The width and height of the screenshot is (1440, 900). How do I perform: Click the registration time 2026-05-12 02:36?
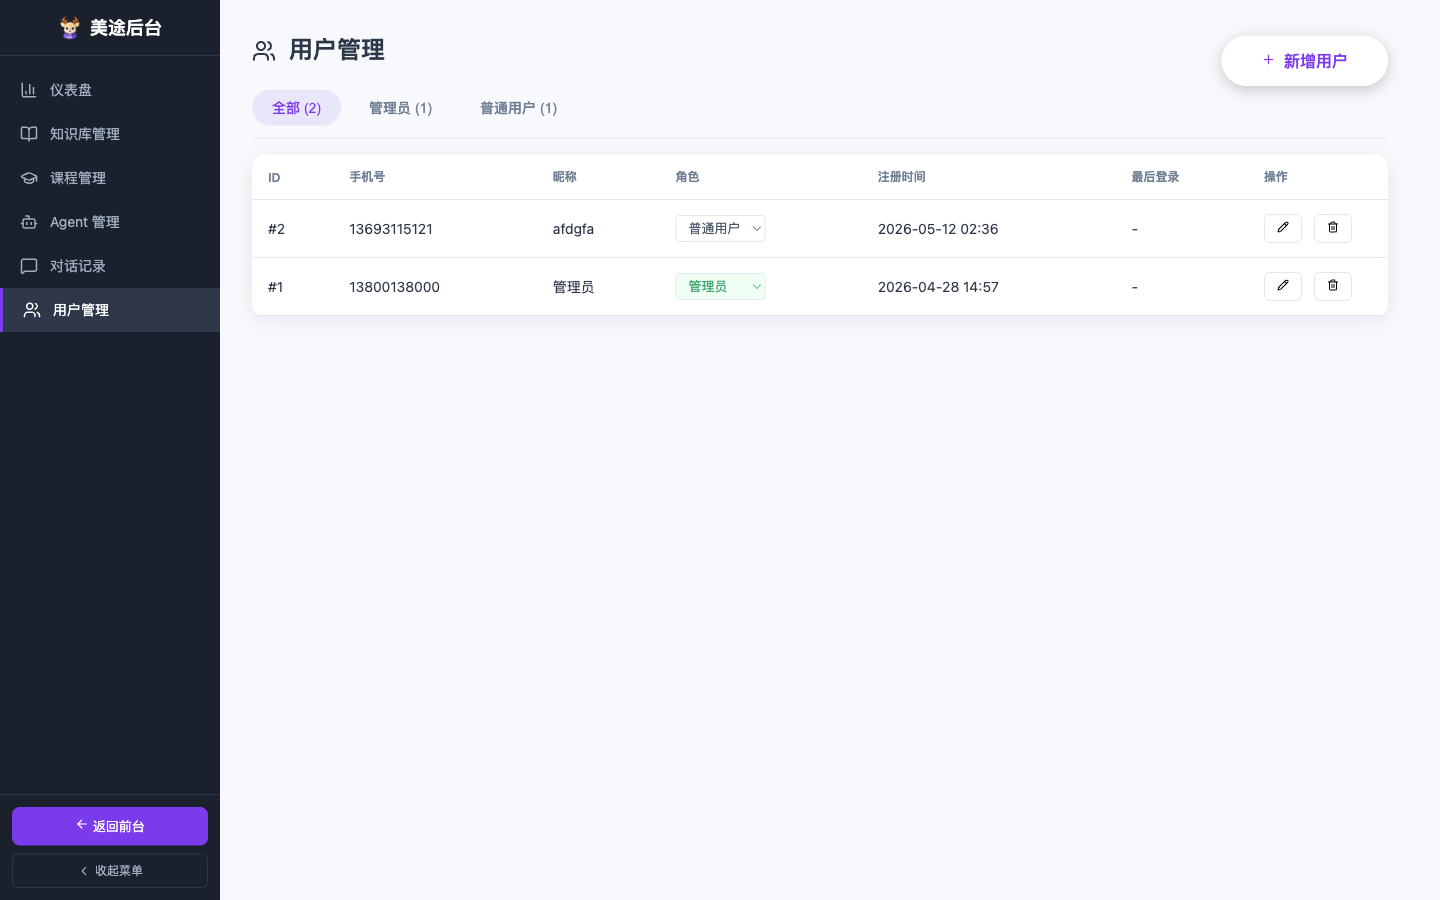click(x=938, y=229)
